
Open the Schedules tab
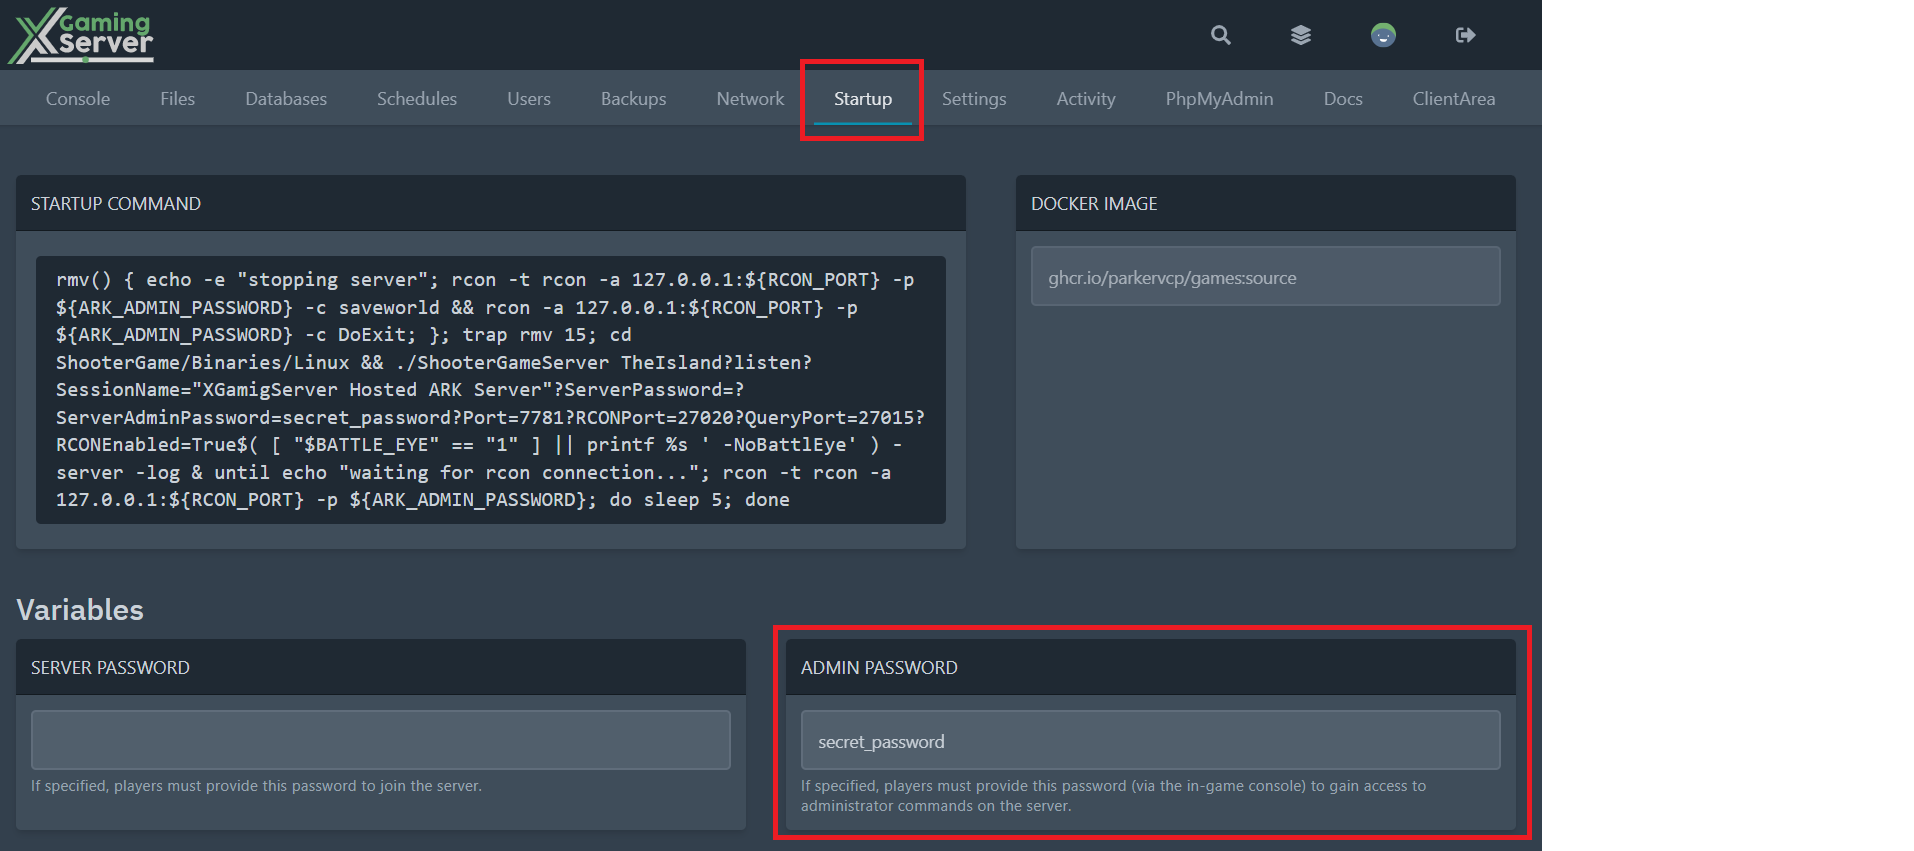416,99
